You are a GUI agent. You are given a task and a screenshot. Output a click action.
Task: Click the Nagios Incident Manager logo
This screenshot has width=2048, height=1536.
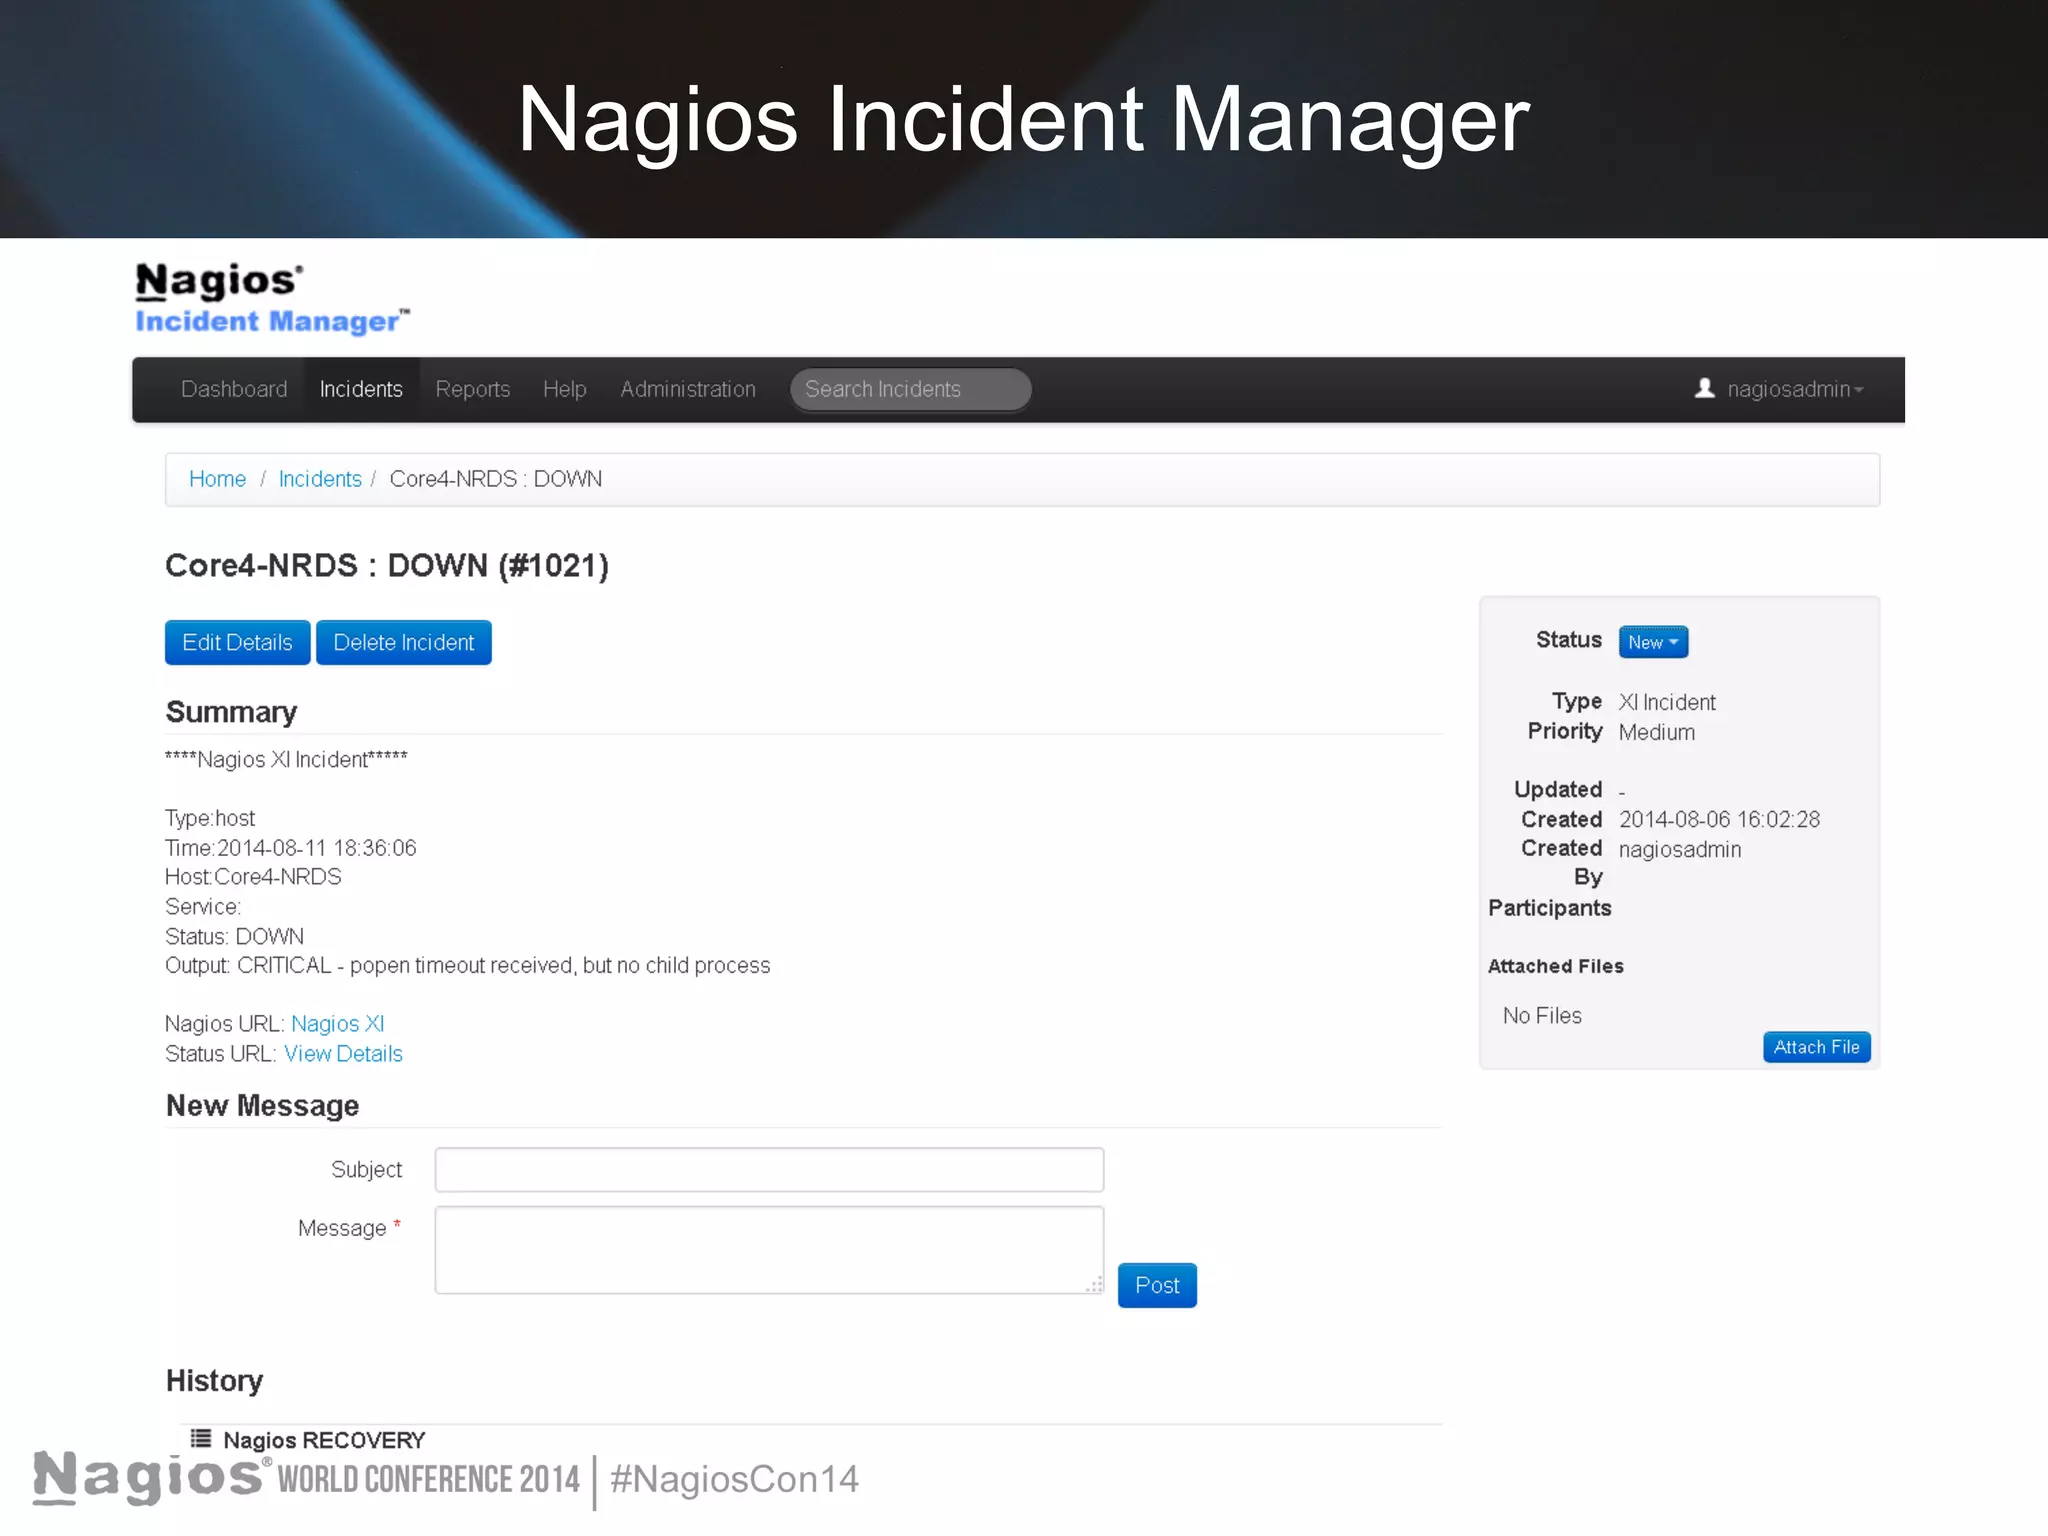coord(272,298)
